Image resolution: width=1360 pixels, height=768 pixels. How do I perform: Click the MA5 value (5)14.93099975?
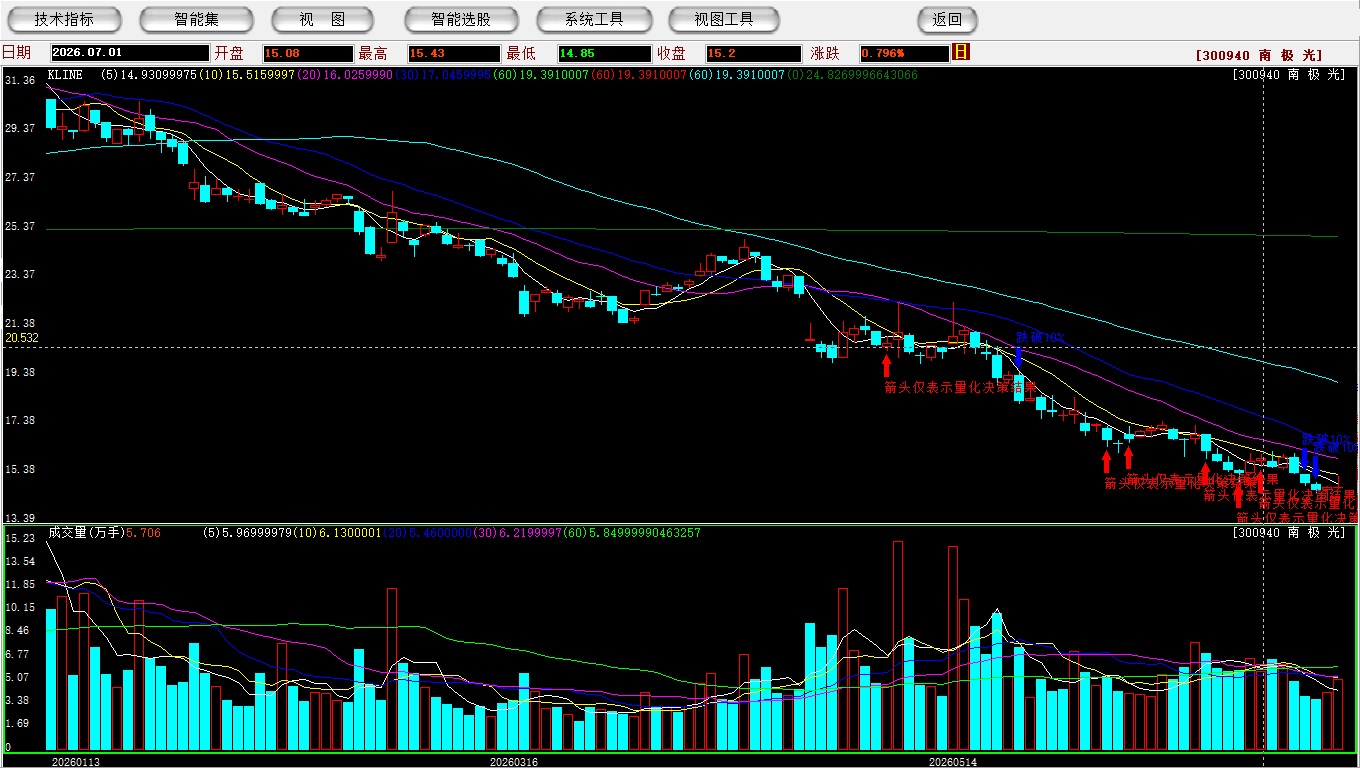[x=149, y=75]
